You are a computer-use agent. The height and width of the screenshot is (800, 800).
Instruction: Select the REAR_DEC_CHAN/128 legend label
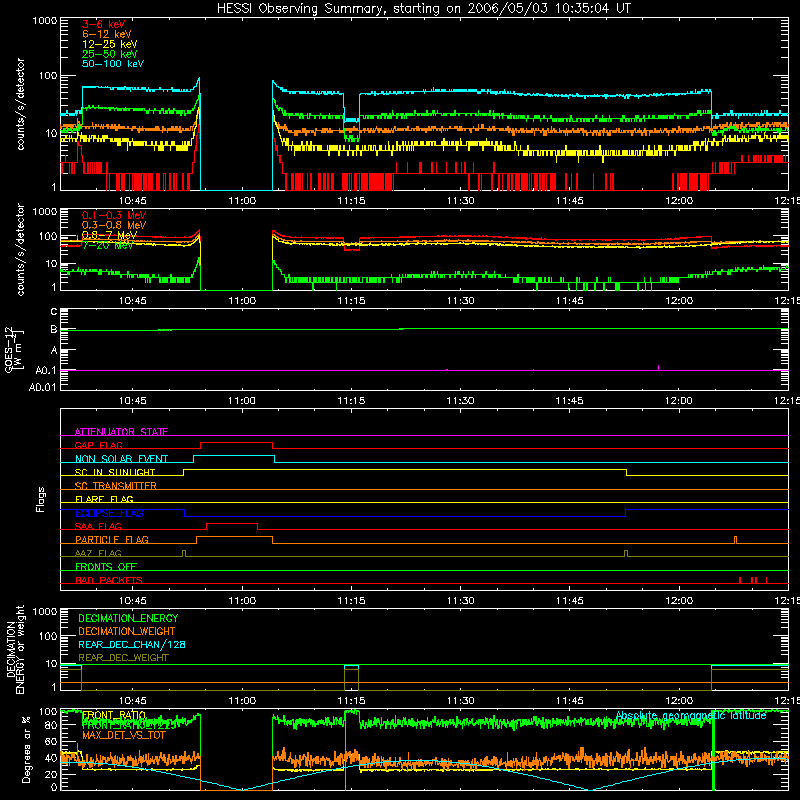[132, 644]
